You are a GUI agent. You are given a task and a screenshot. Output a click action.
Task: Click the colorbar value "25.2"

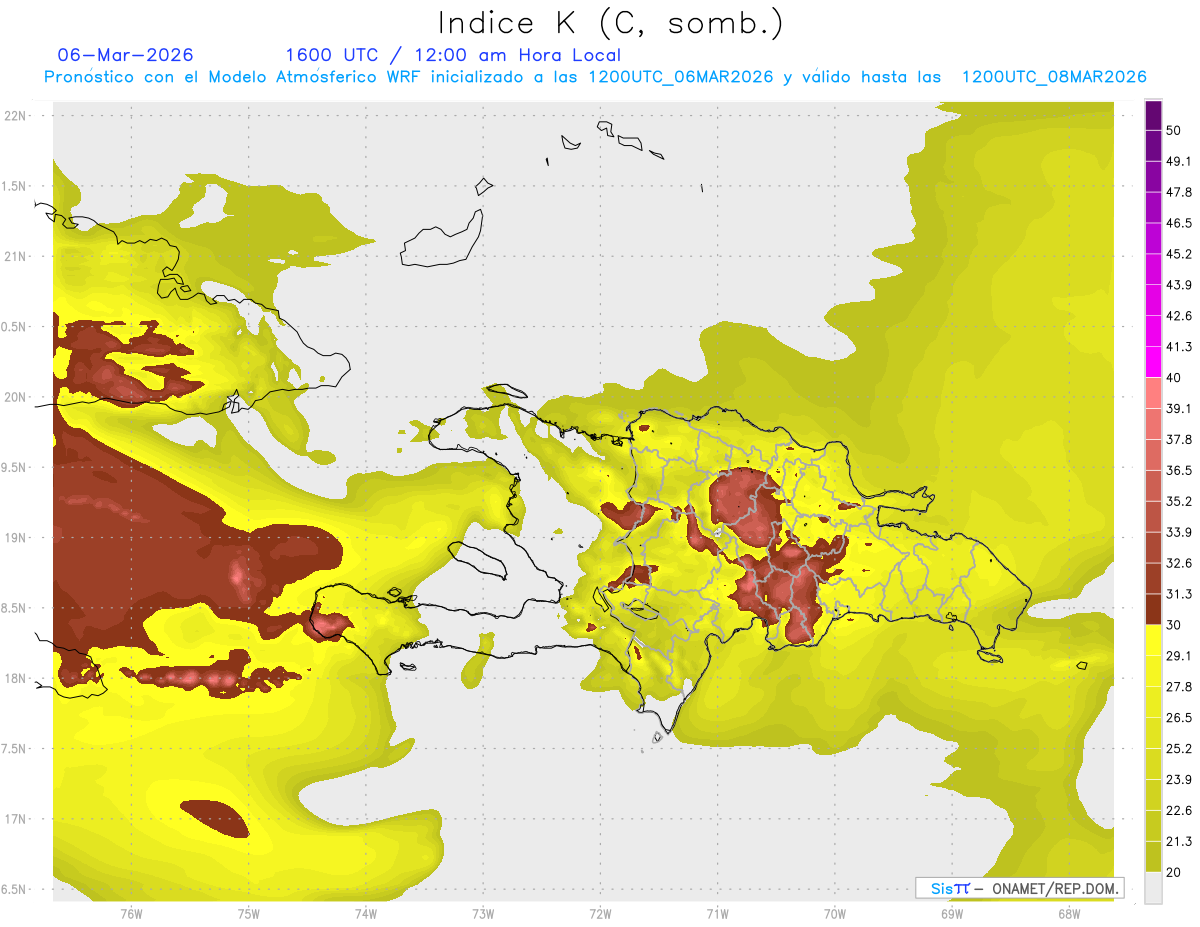pos(1179,748)
